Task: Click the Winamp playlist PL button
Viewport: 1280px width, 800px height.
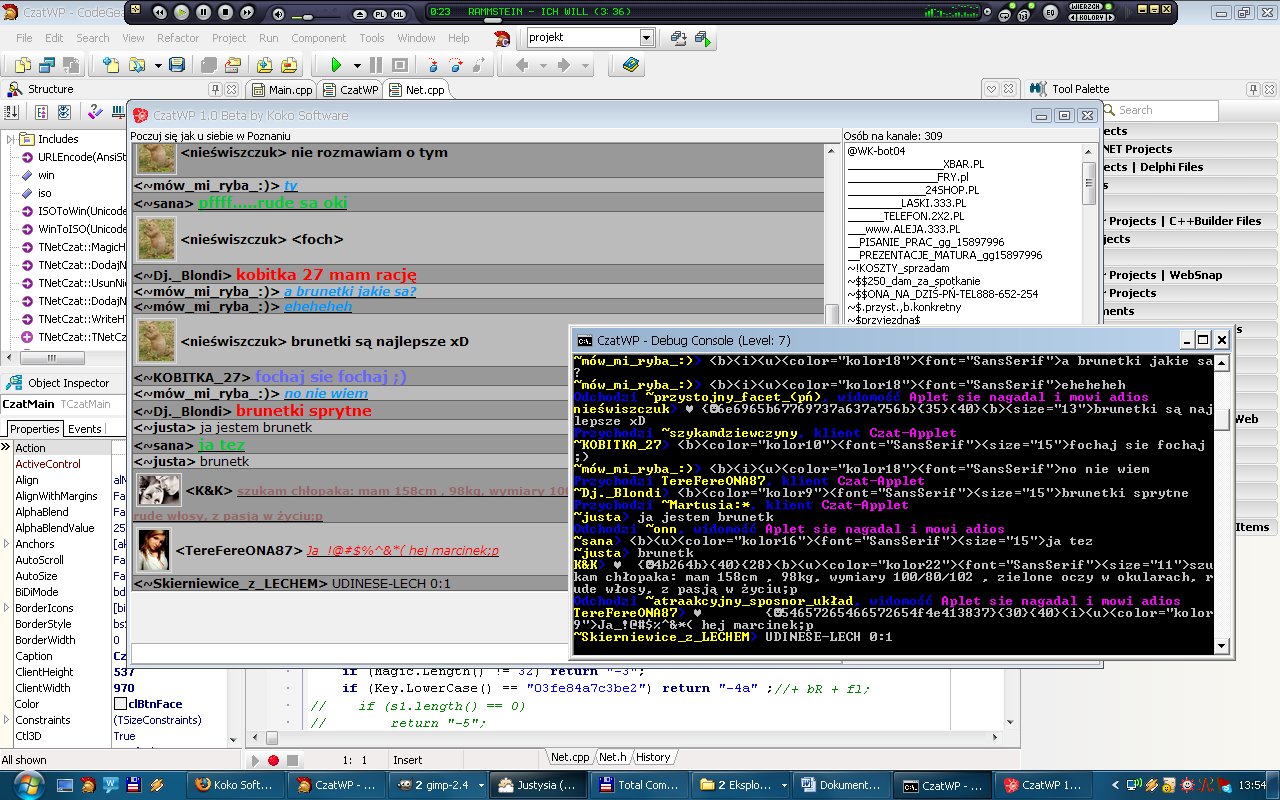Action: tap(380, 13)
